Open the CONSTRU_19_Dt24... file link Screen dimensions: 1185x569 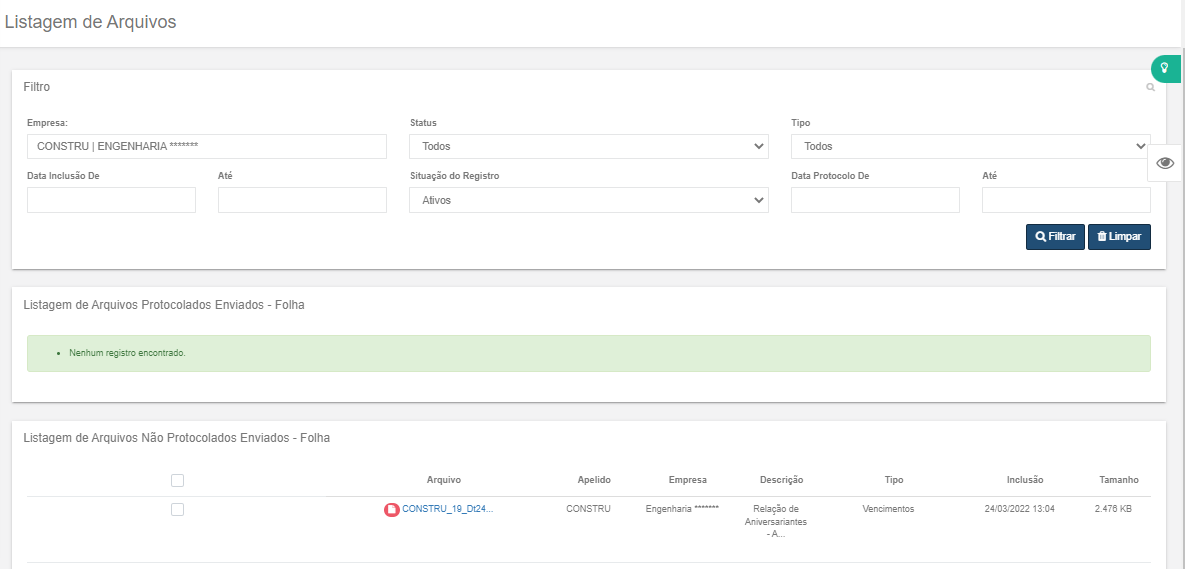tap(447, 509)
